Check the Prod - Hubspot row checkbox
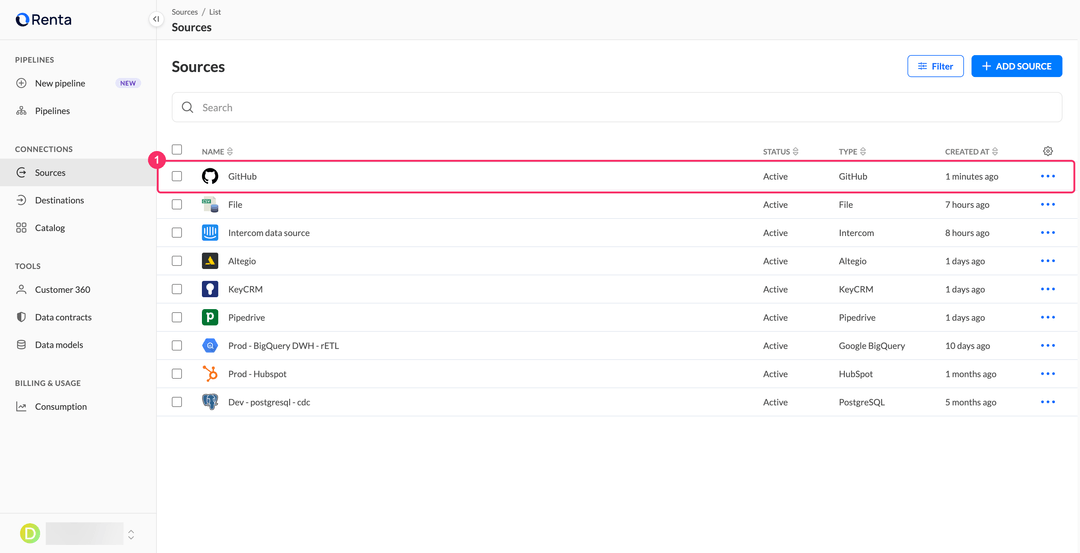Screen dimensions: 1080x553 pyautogui.click(x=177, y=374)
